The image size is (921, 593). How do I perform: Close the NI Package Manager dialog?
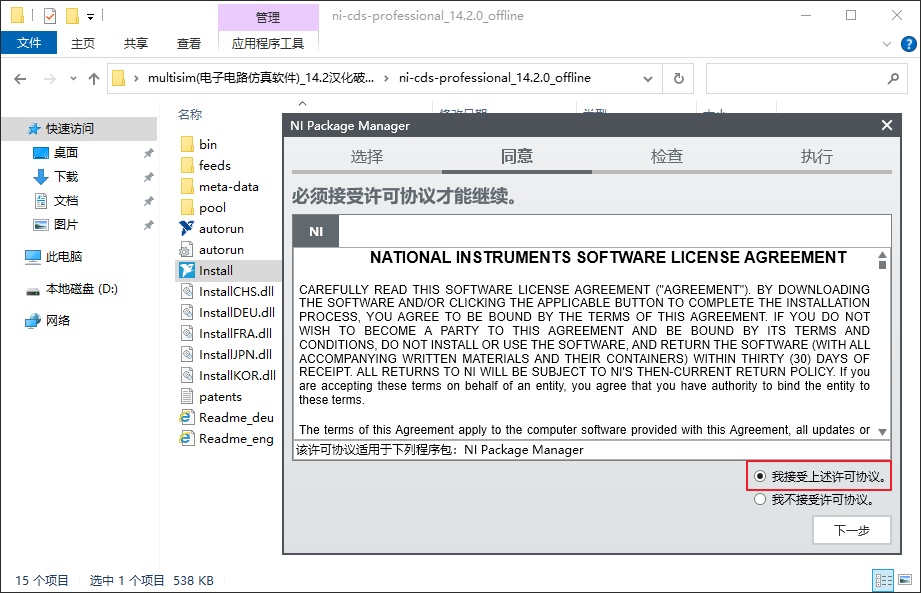click(x=887, y=125)
